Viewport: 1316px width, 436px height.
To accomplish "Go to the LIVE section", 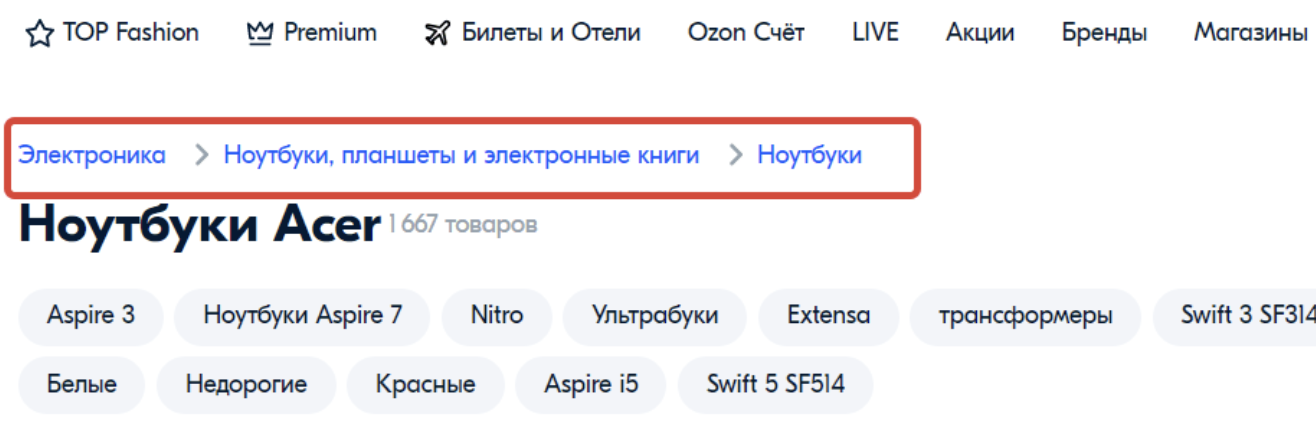I will click(x=875, y=33).
